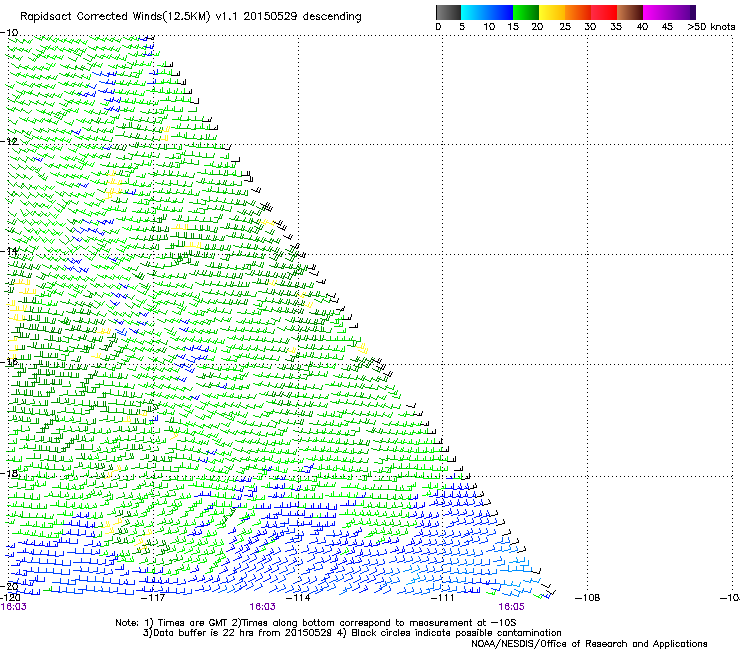
Task: Click the gray 0-5 knots legend swatch
Action: click(x=448, y=12)
